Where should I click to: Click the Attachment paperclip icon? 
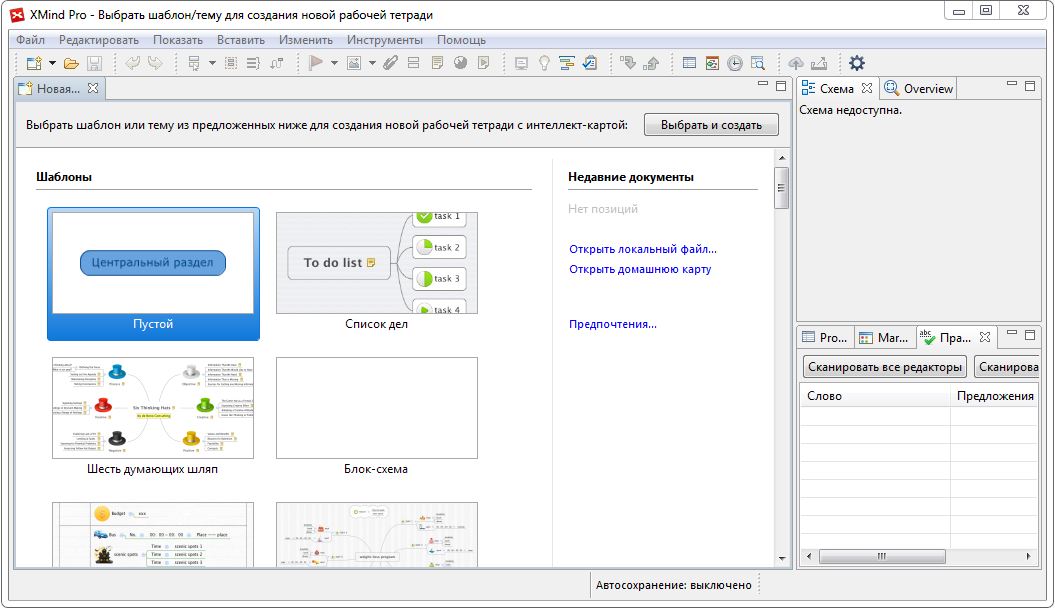click(x=390, y=63)
